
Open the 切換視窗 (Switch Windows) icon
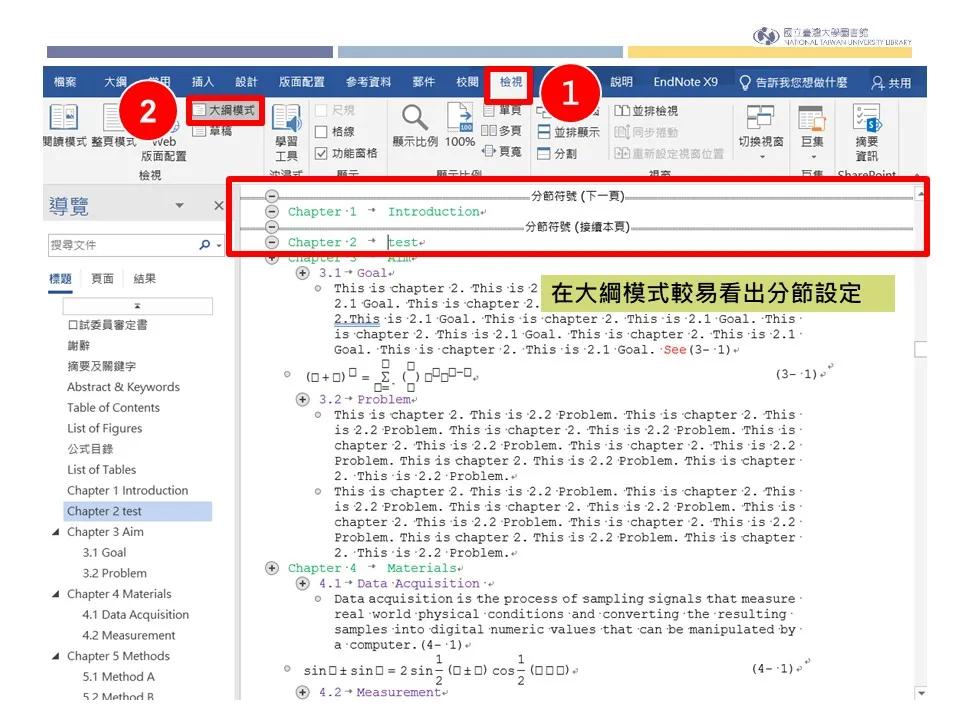[x=762, y=115]
